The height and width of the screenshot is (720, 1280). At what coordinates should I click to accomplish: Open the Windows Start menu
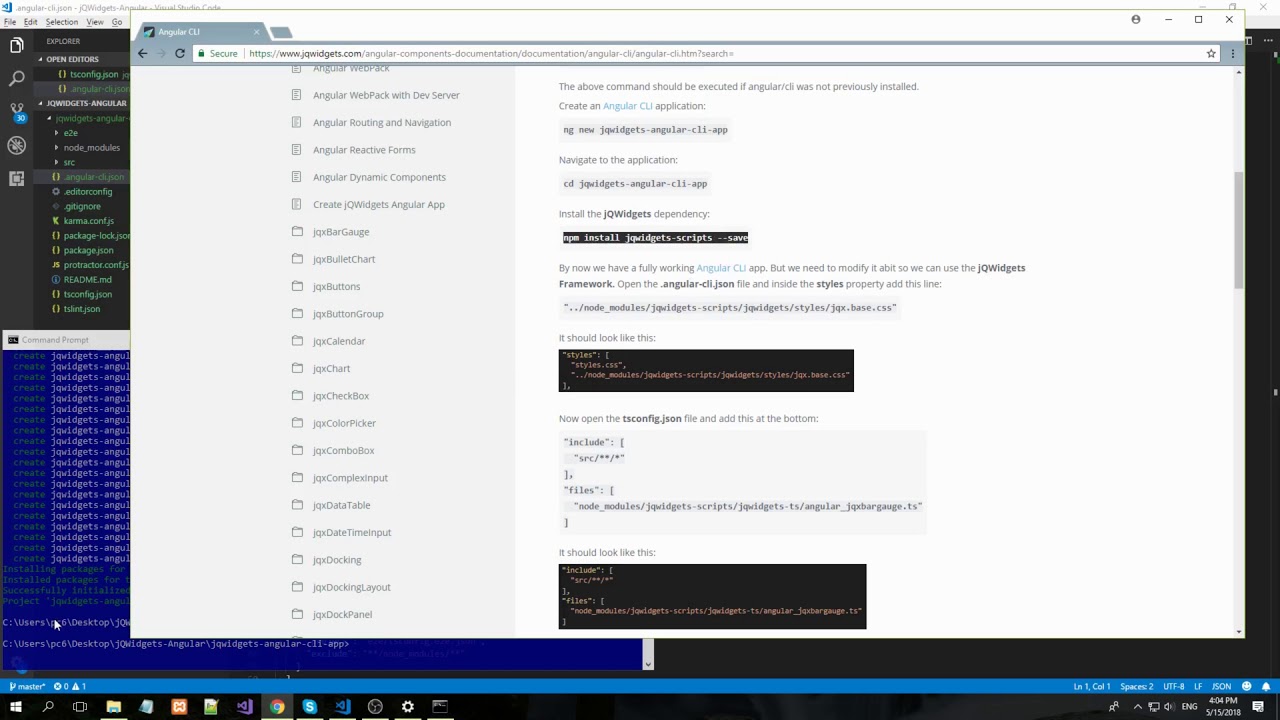[x=15, y=707]
